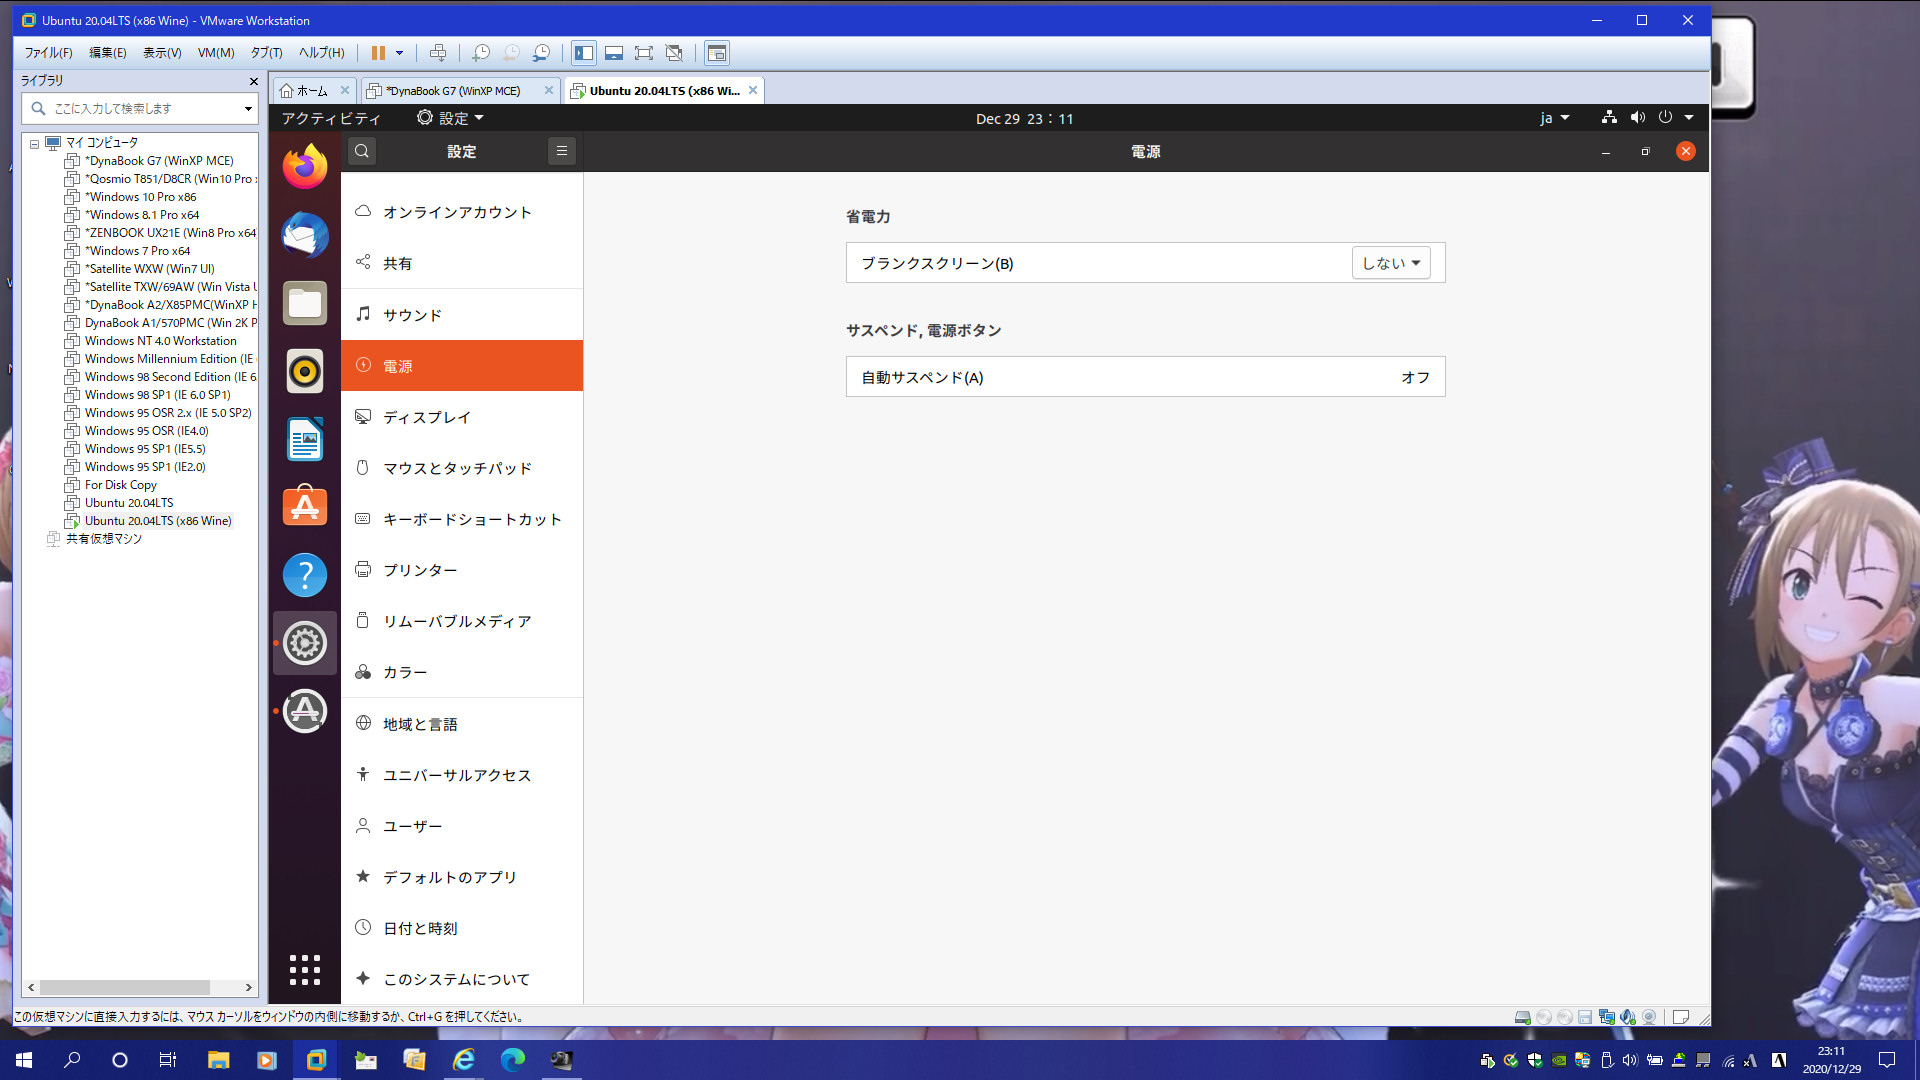Toggle the console view icon in VMware toolbar
Viewport: 1920px width, 1080px height.
717,53
